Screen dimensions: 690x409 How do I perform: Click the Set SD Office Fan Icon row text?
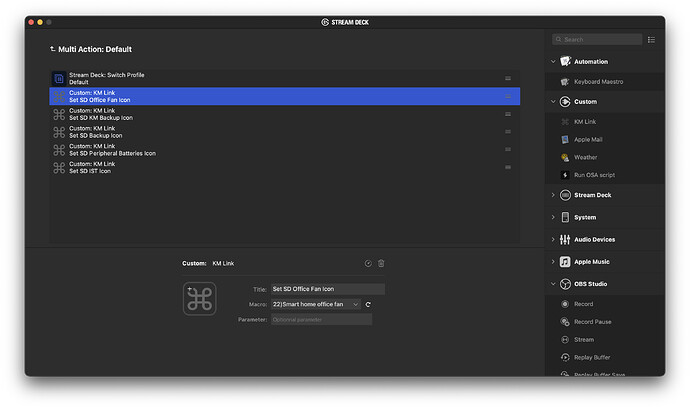click(x=99, y=100)
